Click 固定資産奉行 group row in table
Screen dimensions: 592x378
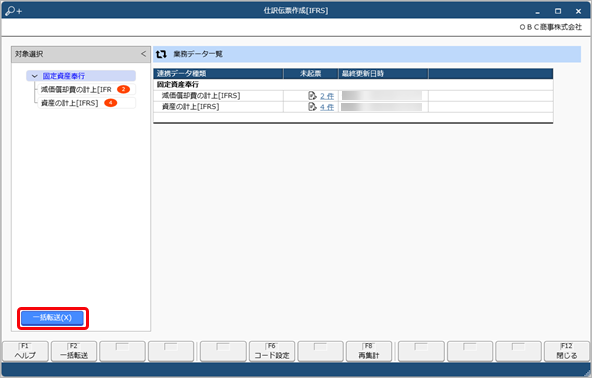[x=353, y=85]
